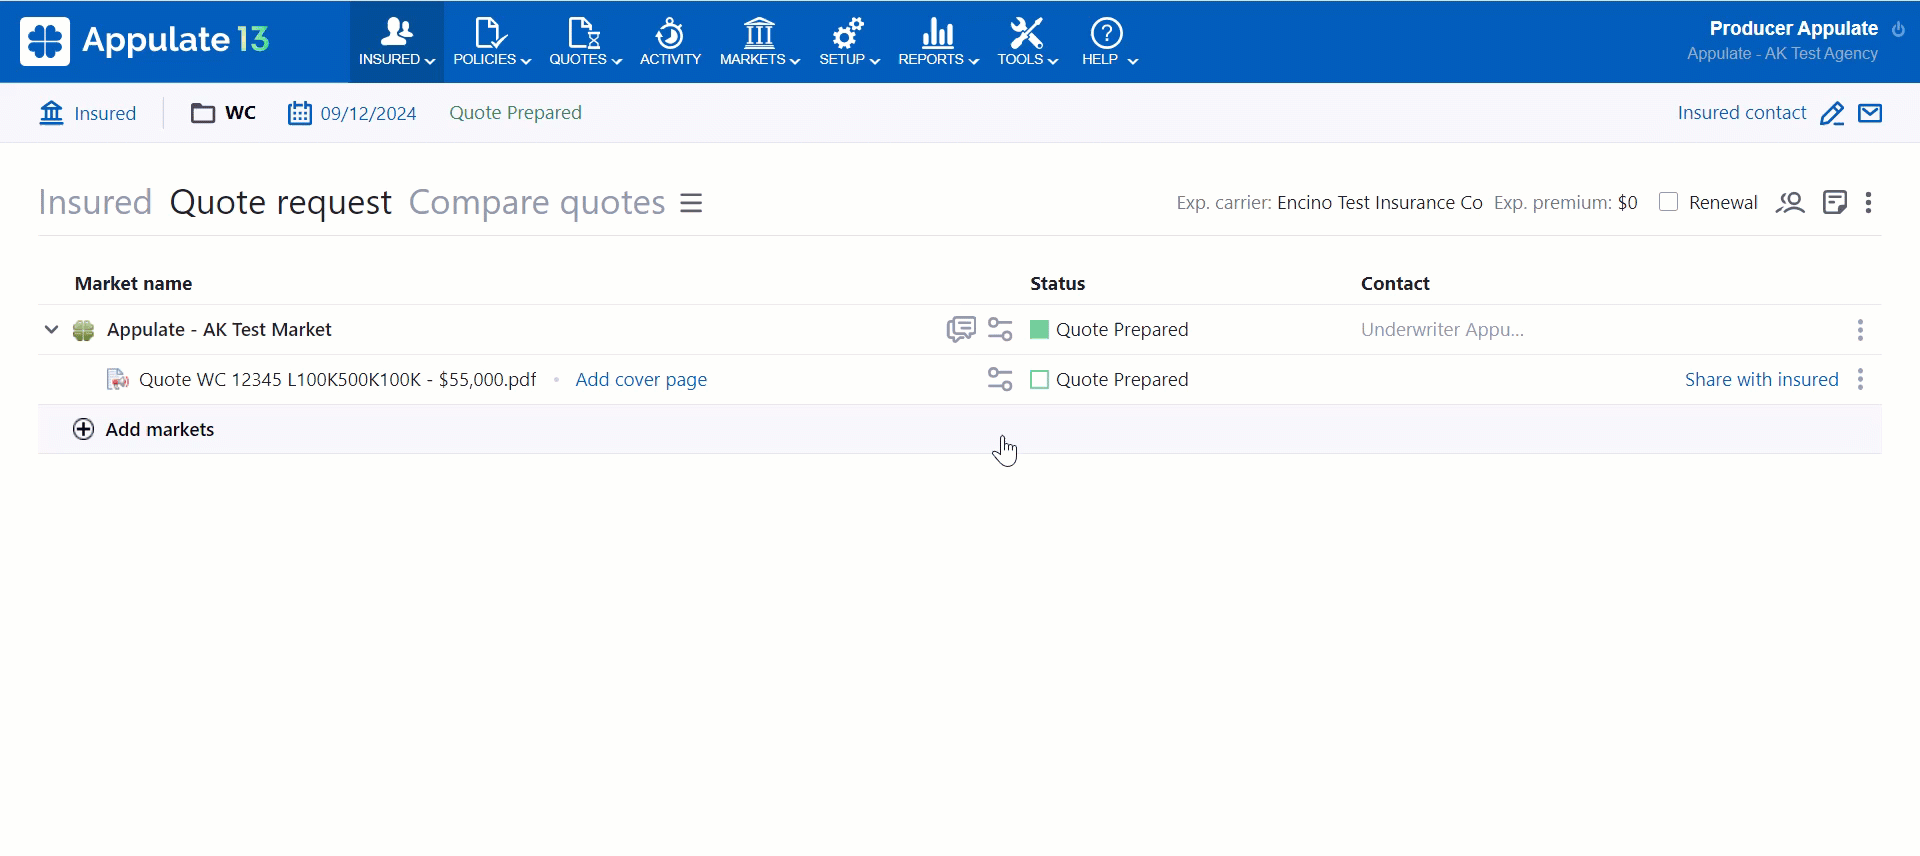Click the power icon next to Producer Appulate
This screenshot has height=856, width=1920.
pos(1898,29)
